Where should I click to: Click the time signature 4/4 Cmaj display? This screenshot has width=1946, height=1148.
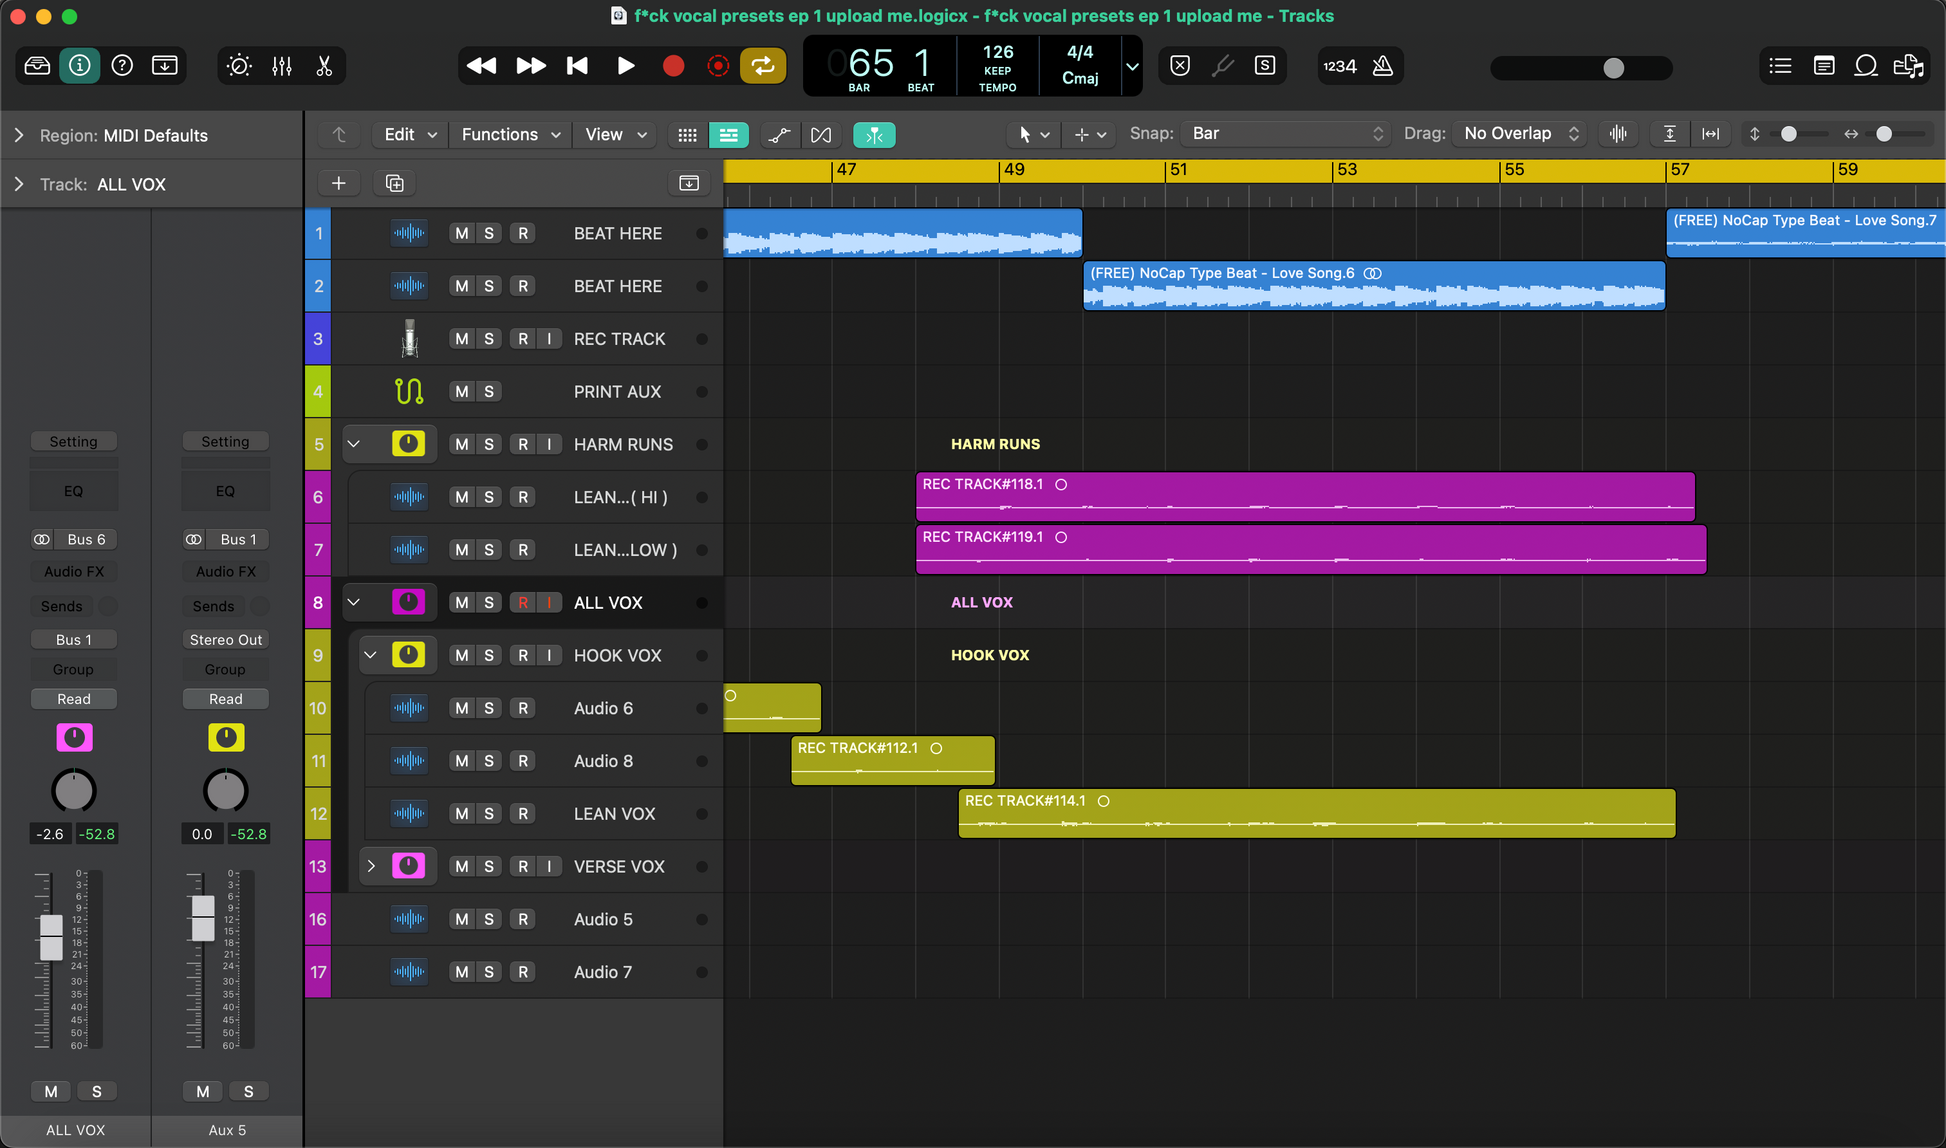[x=1080, y=66]
